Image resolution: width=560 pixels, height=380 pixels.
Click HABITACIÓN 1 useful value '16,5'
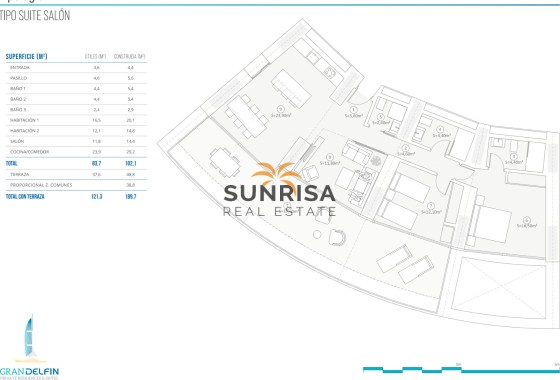[x=96, y=120]
